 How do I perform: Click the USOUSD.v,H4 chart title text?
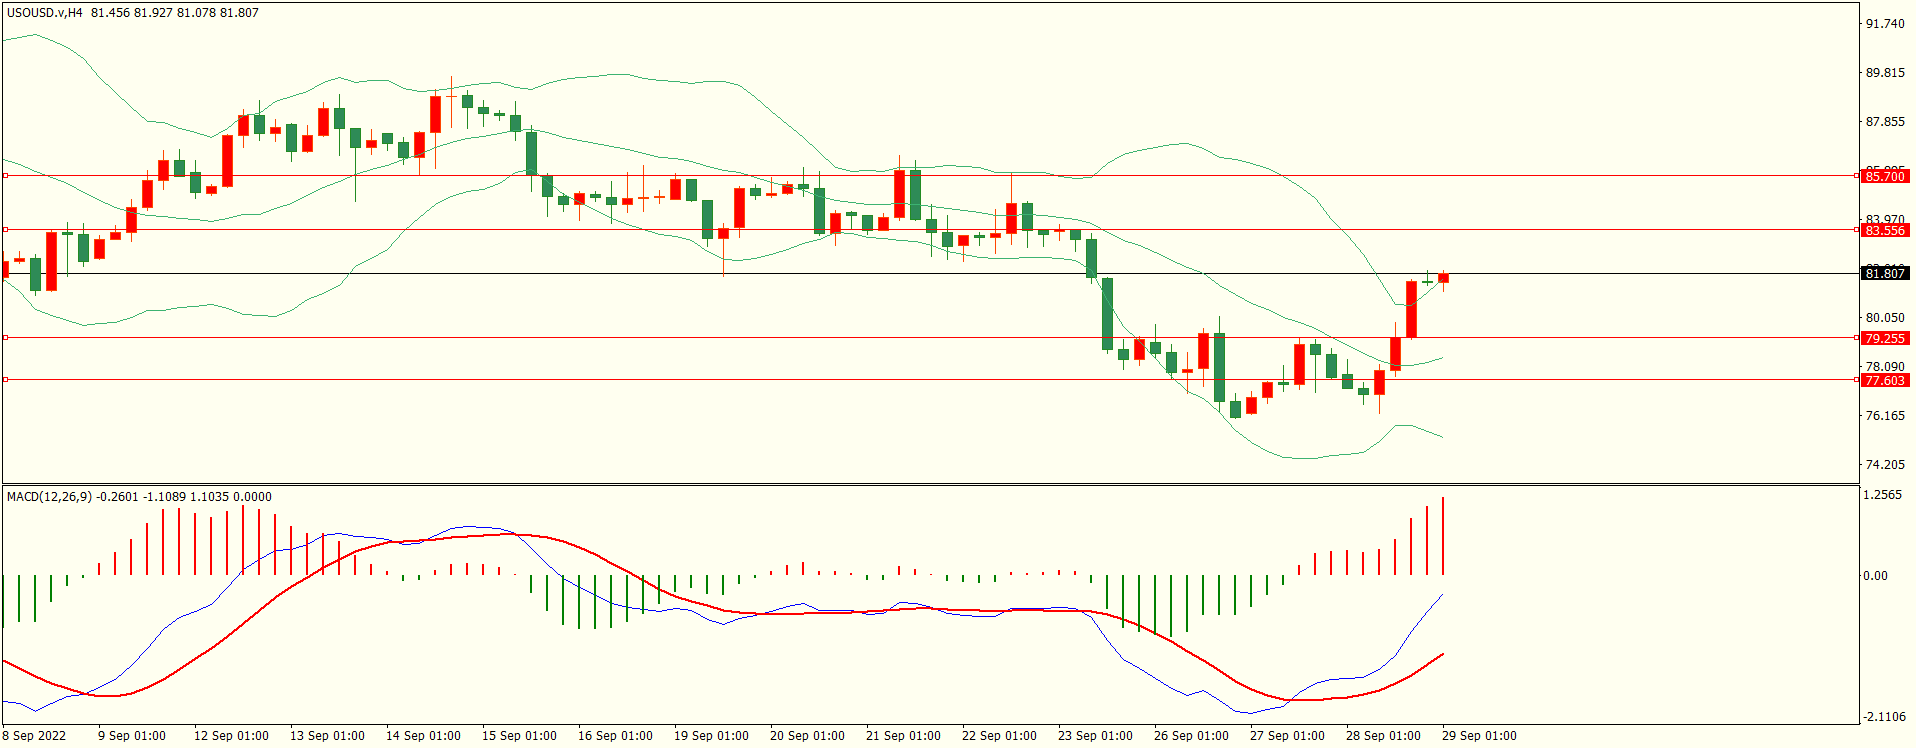click(x=45, y=13)
